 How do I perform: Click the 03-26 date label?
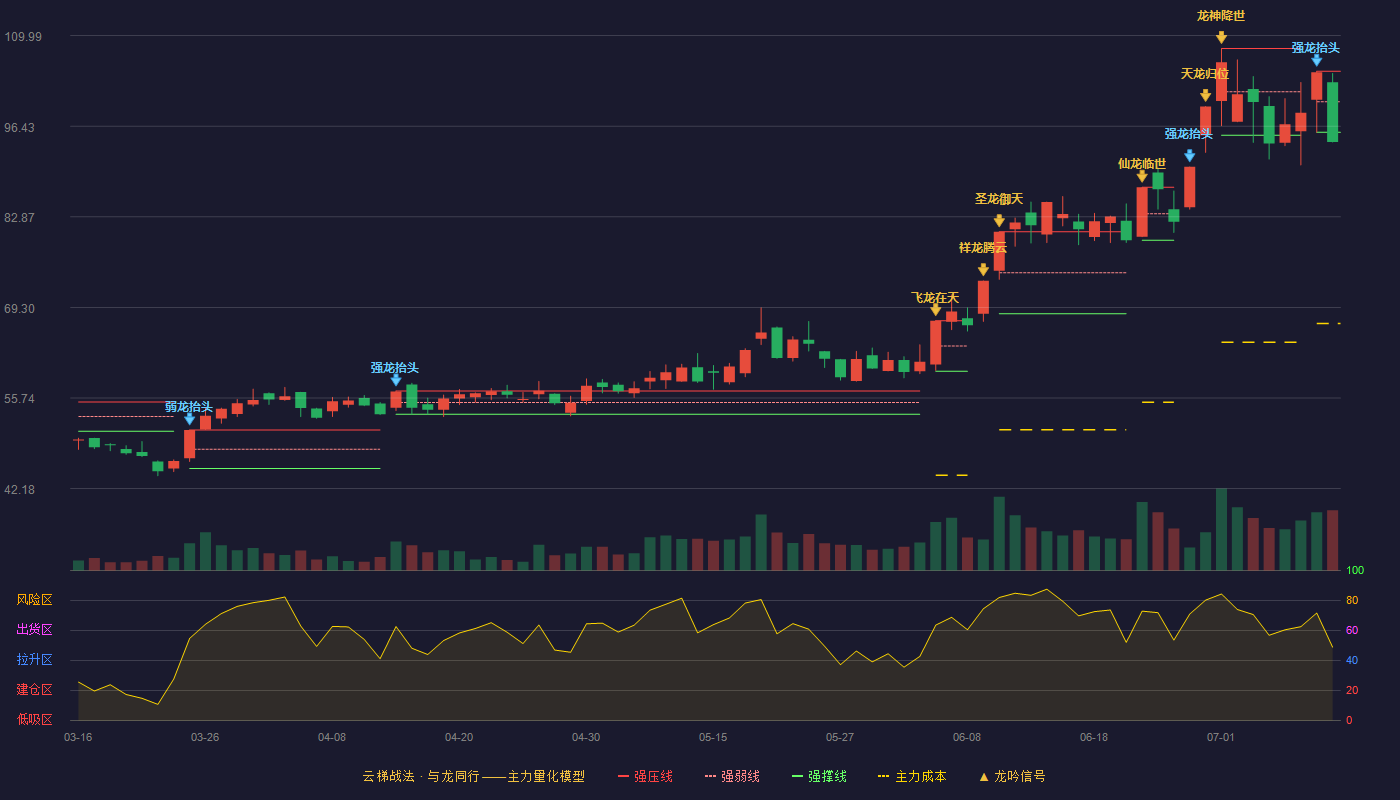[205, 737]
